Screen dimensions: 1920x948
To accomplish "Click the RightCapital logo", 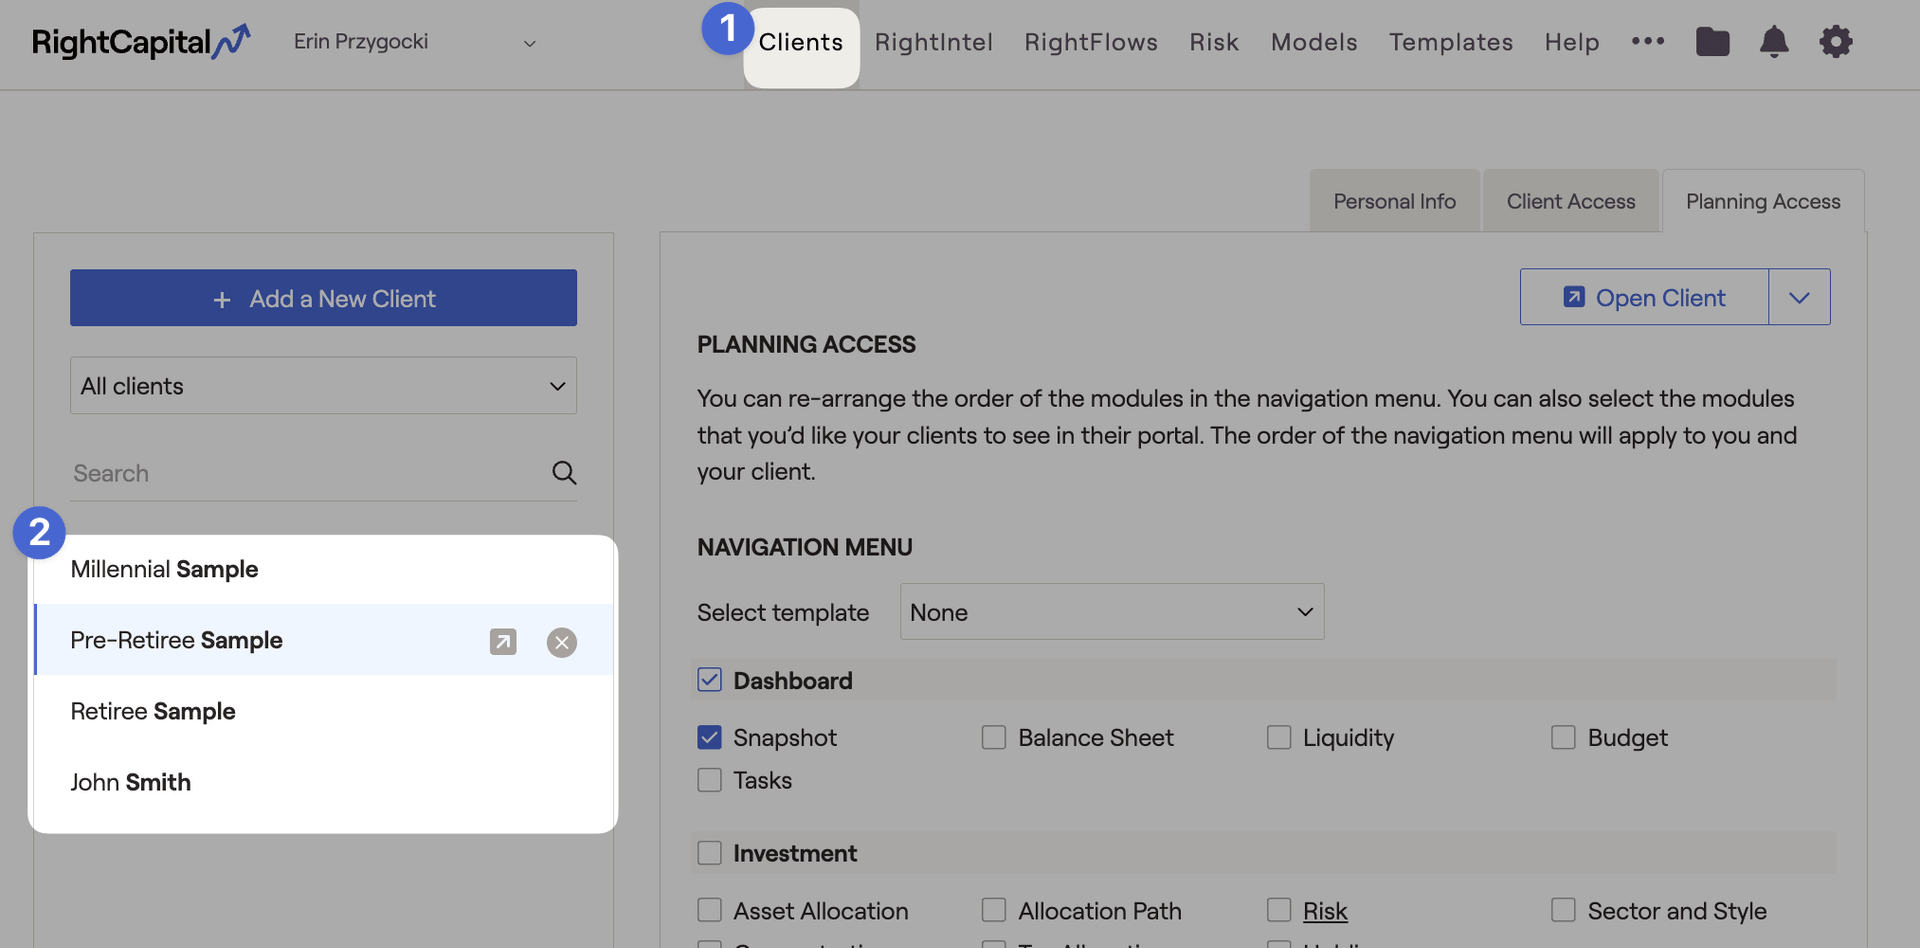I will pyautogui.click(x=141, y=42).
